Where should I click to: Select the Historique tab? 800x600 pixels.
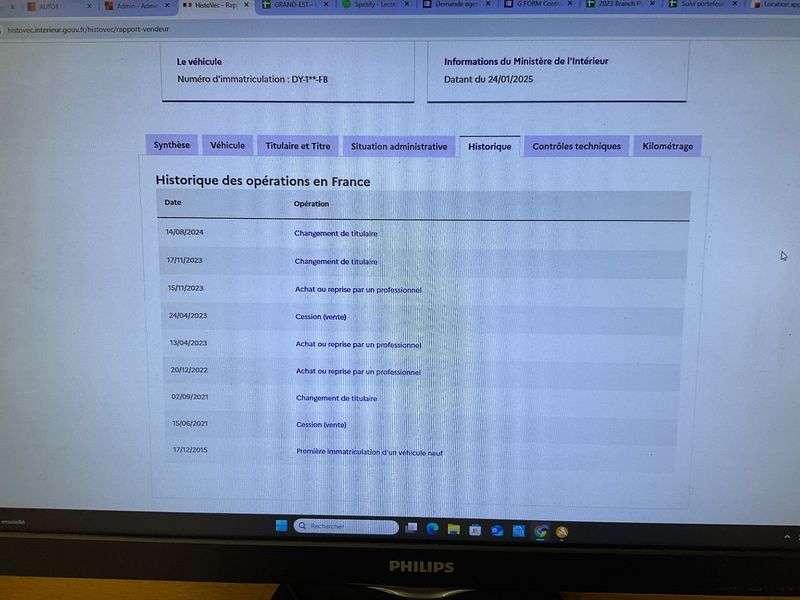click(x=489, y=146)
